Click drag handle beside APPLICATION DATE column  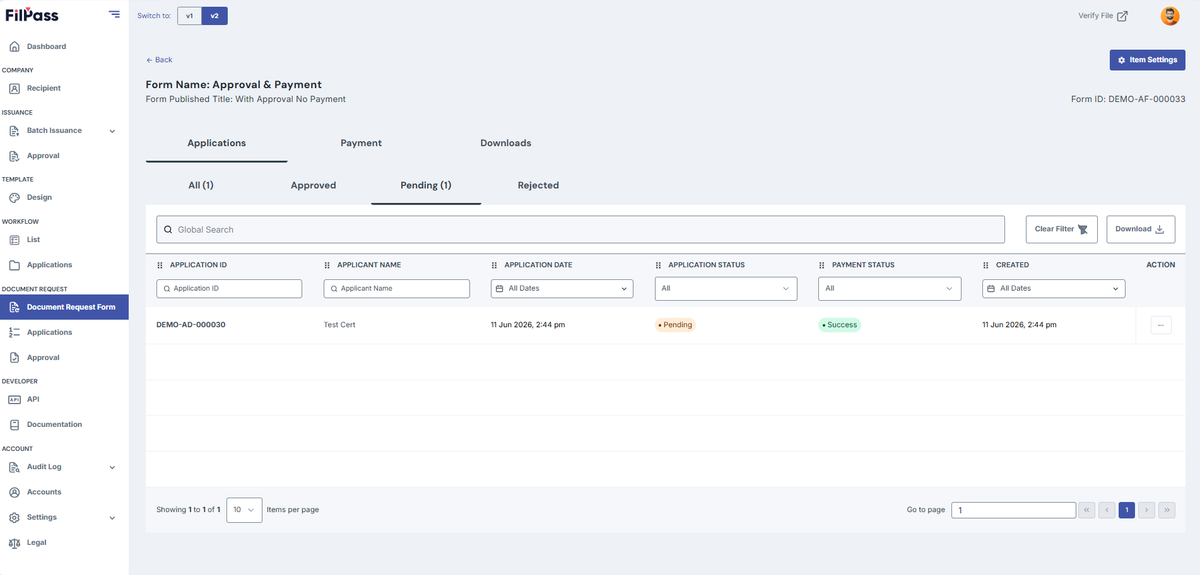point(494,265)
